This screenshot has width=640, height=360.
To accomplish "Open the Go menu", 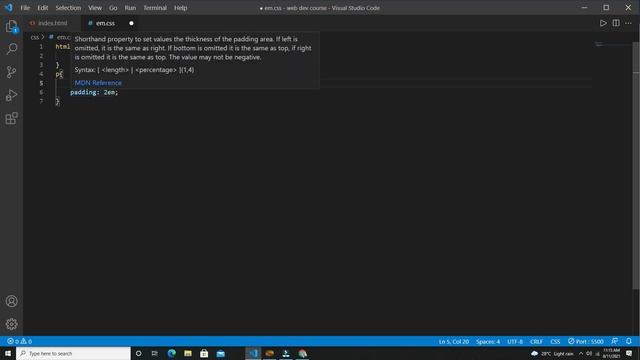I will pyautogui.click(x=113, y=8).
